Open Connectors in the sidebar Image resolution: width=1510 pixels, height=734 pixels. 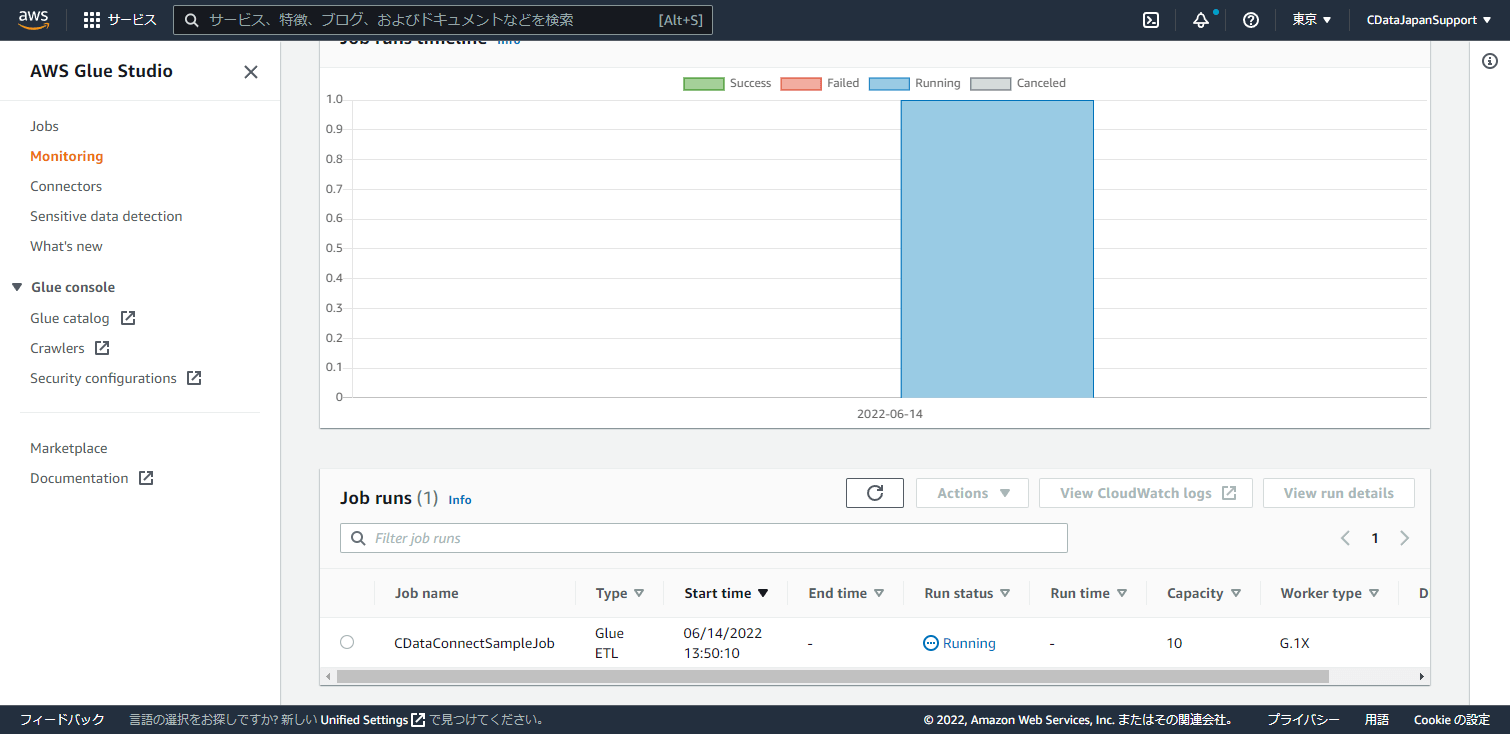coord(66,186)
